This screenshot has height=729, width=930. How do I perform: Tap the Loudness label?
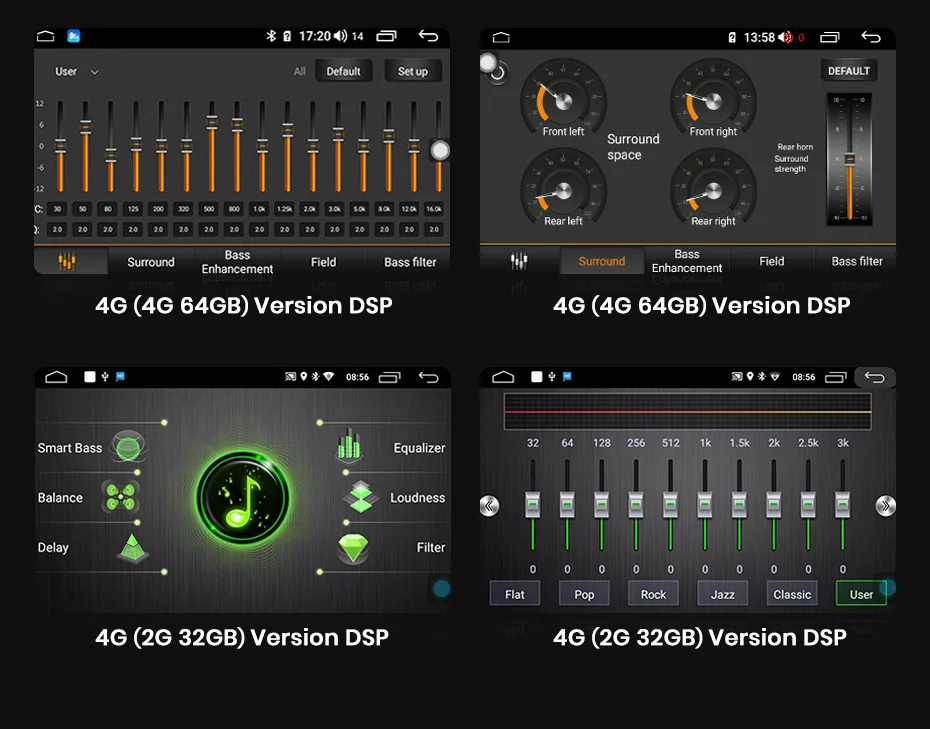coord(418,498)
